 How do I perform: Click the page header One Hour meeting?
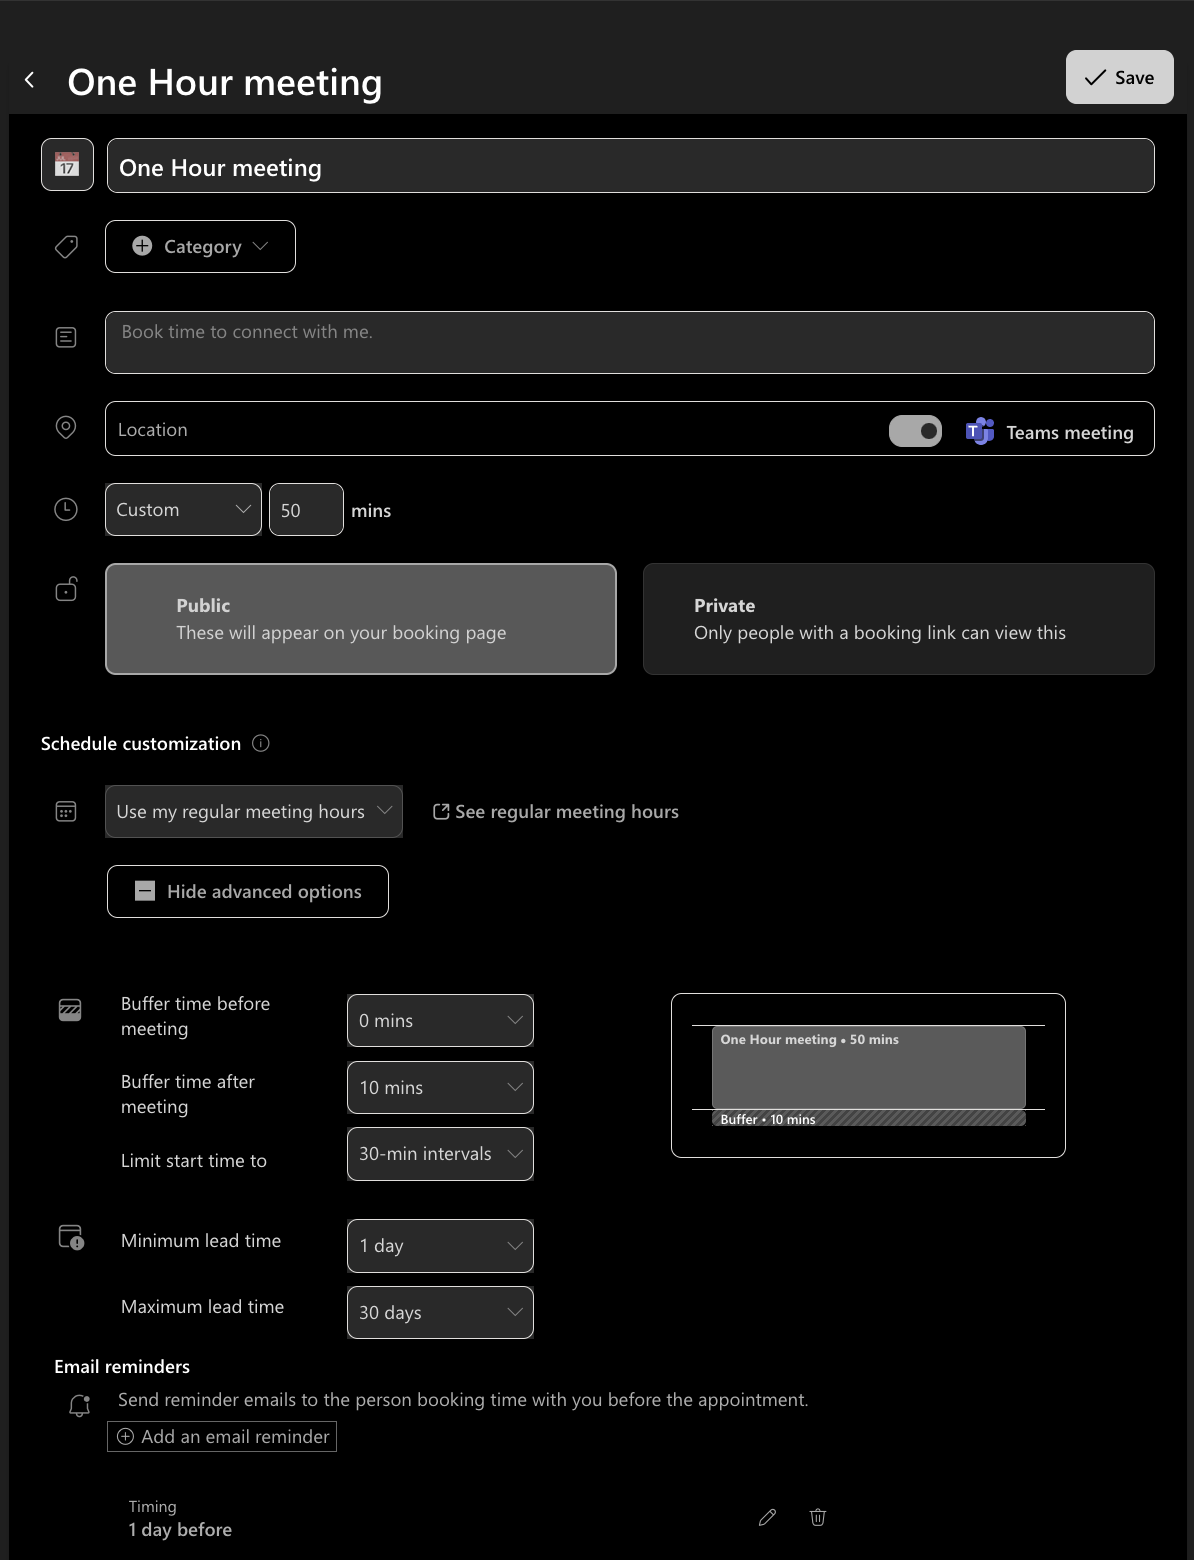coord(225,82)
